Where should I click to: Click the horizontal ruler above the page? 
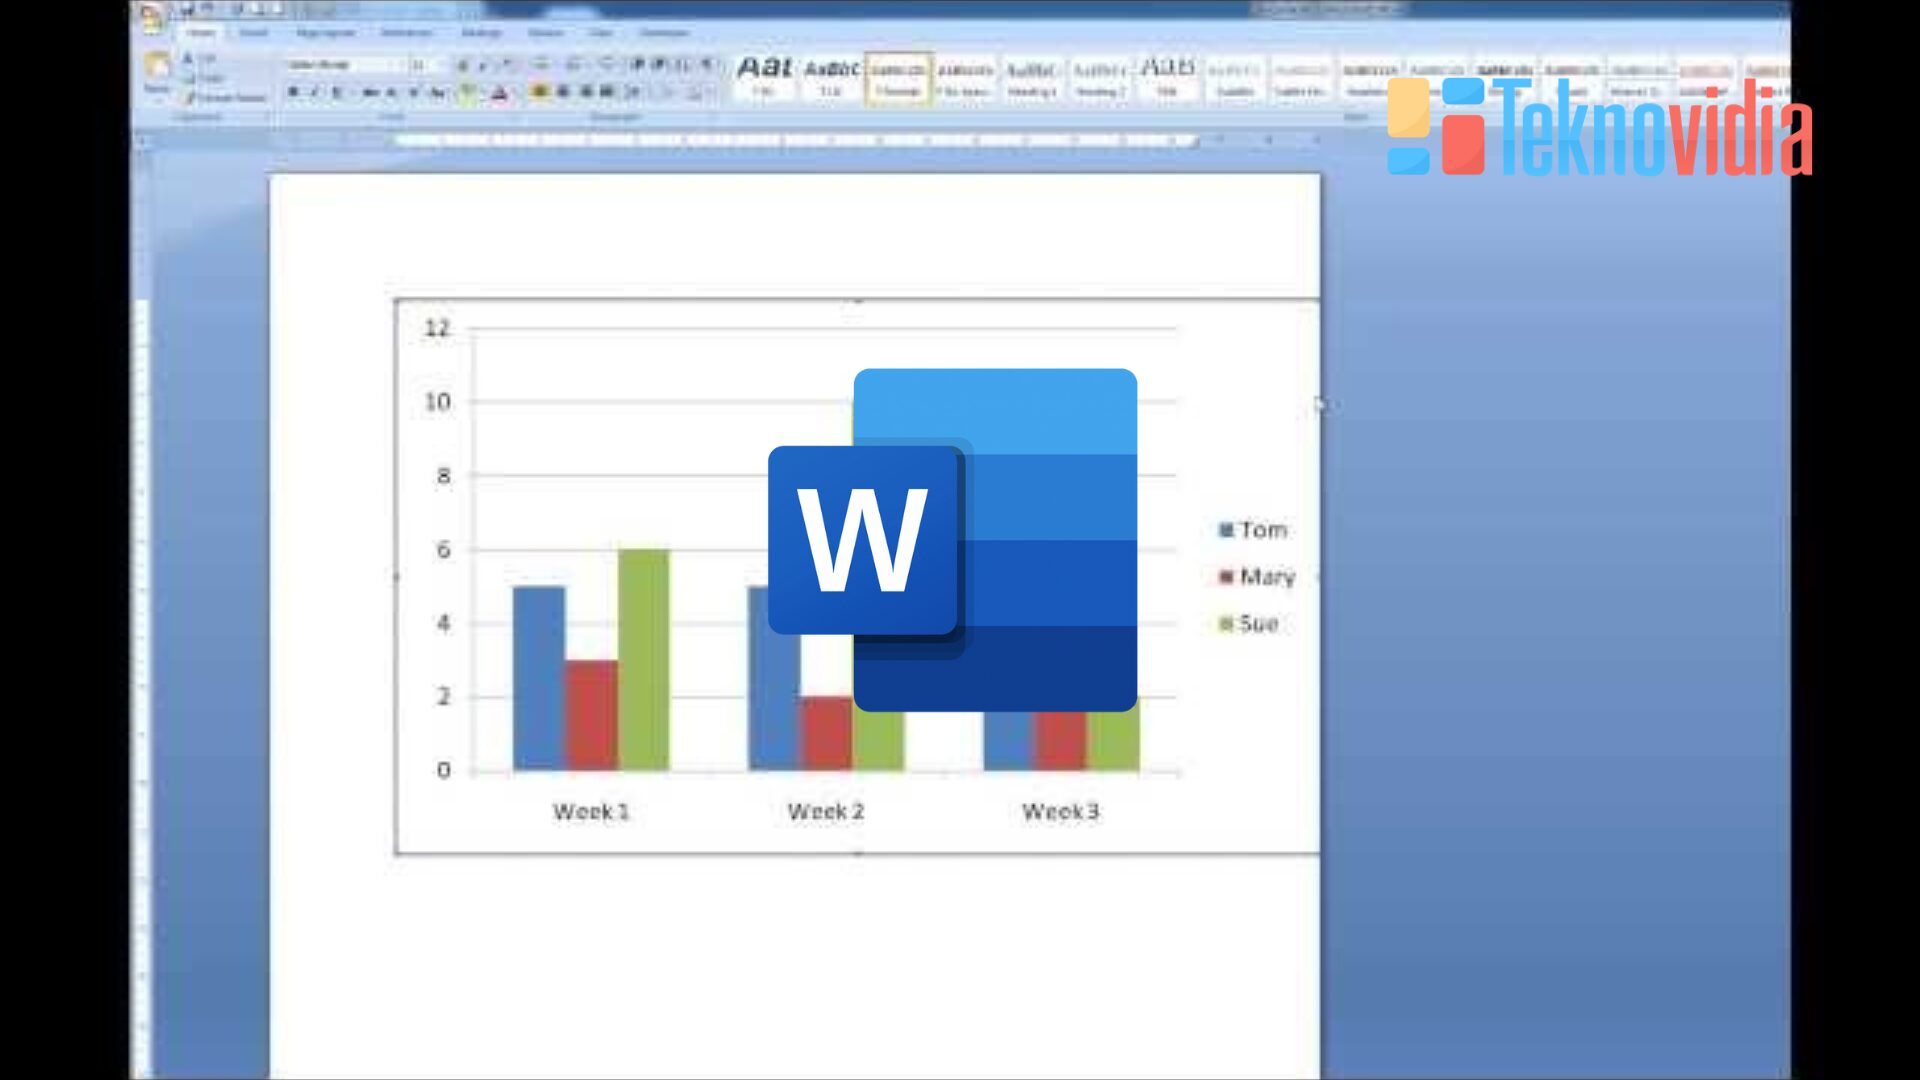[x=795, y=140]
